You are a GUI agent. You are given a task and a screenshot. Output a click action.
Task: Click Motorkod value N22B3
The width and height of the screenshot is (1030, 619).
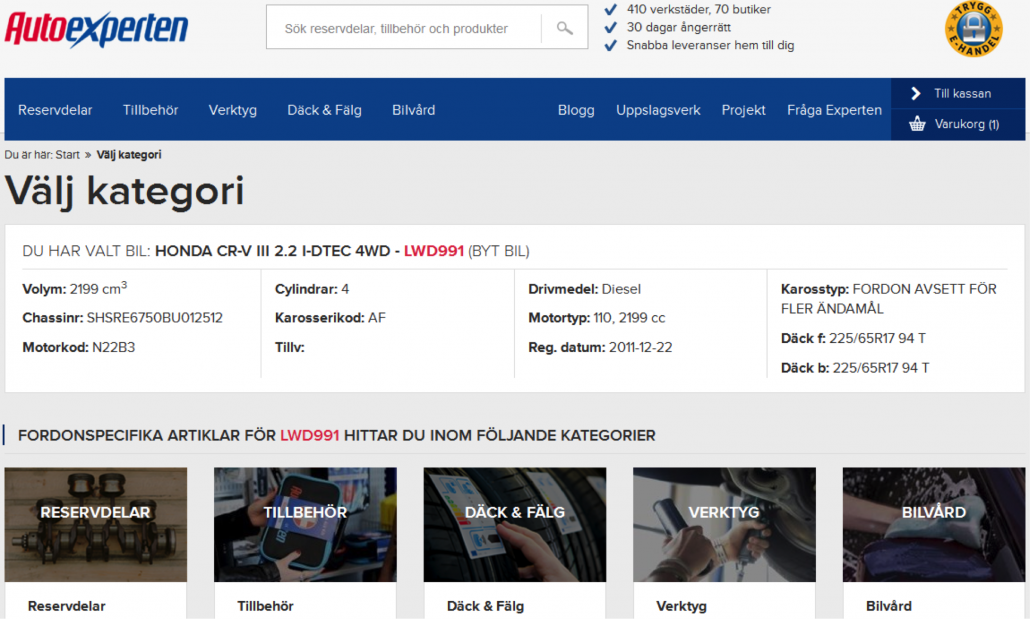coord(114,347)
